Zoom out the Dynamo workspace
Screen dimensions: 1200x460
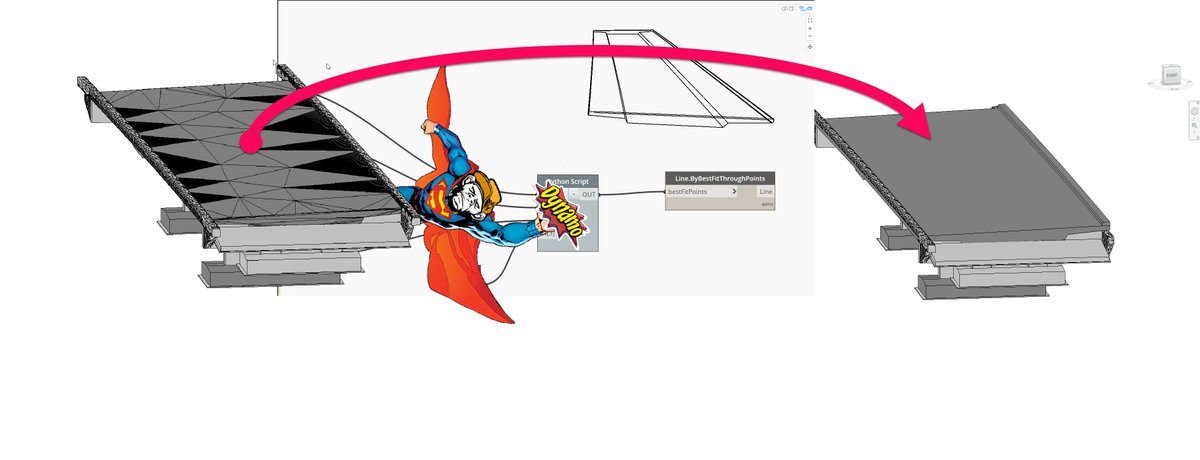[810, 36]
